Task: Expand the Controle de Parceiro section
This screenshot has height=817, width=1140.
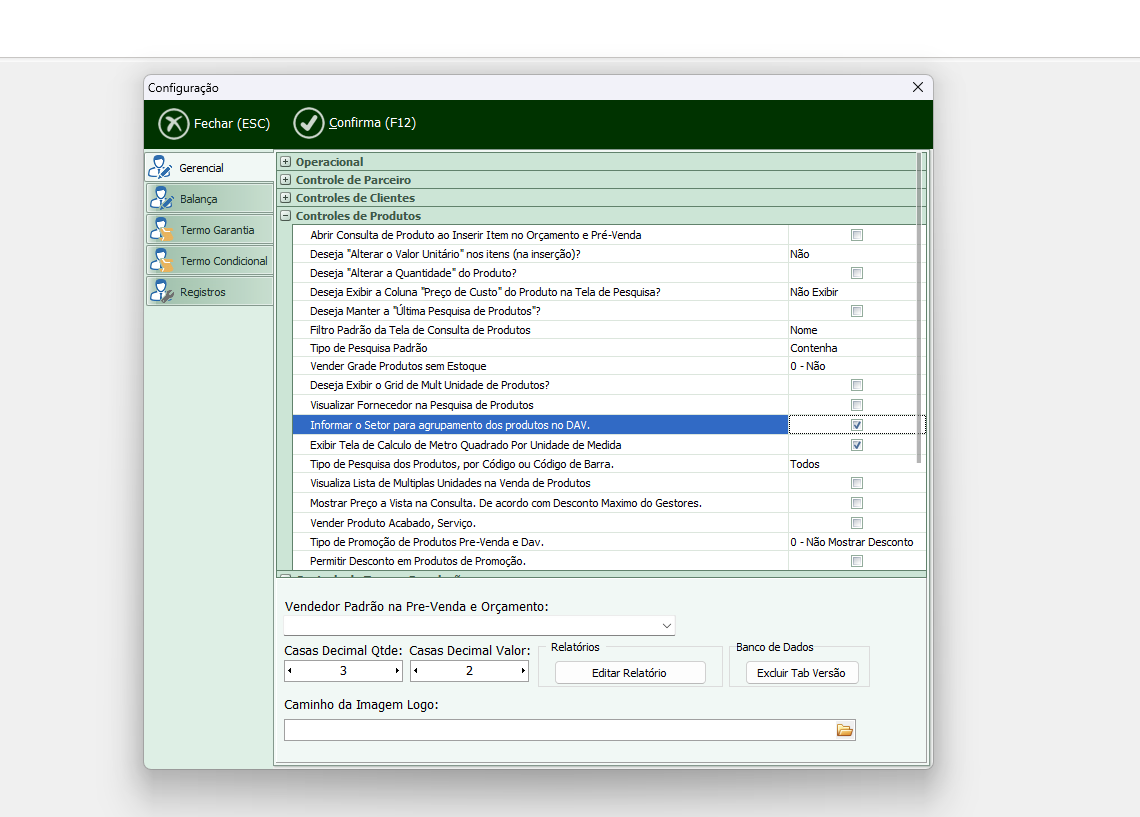Action: 286,180
